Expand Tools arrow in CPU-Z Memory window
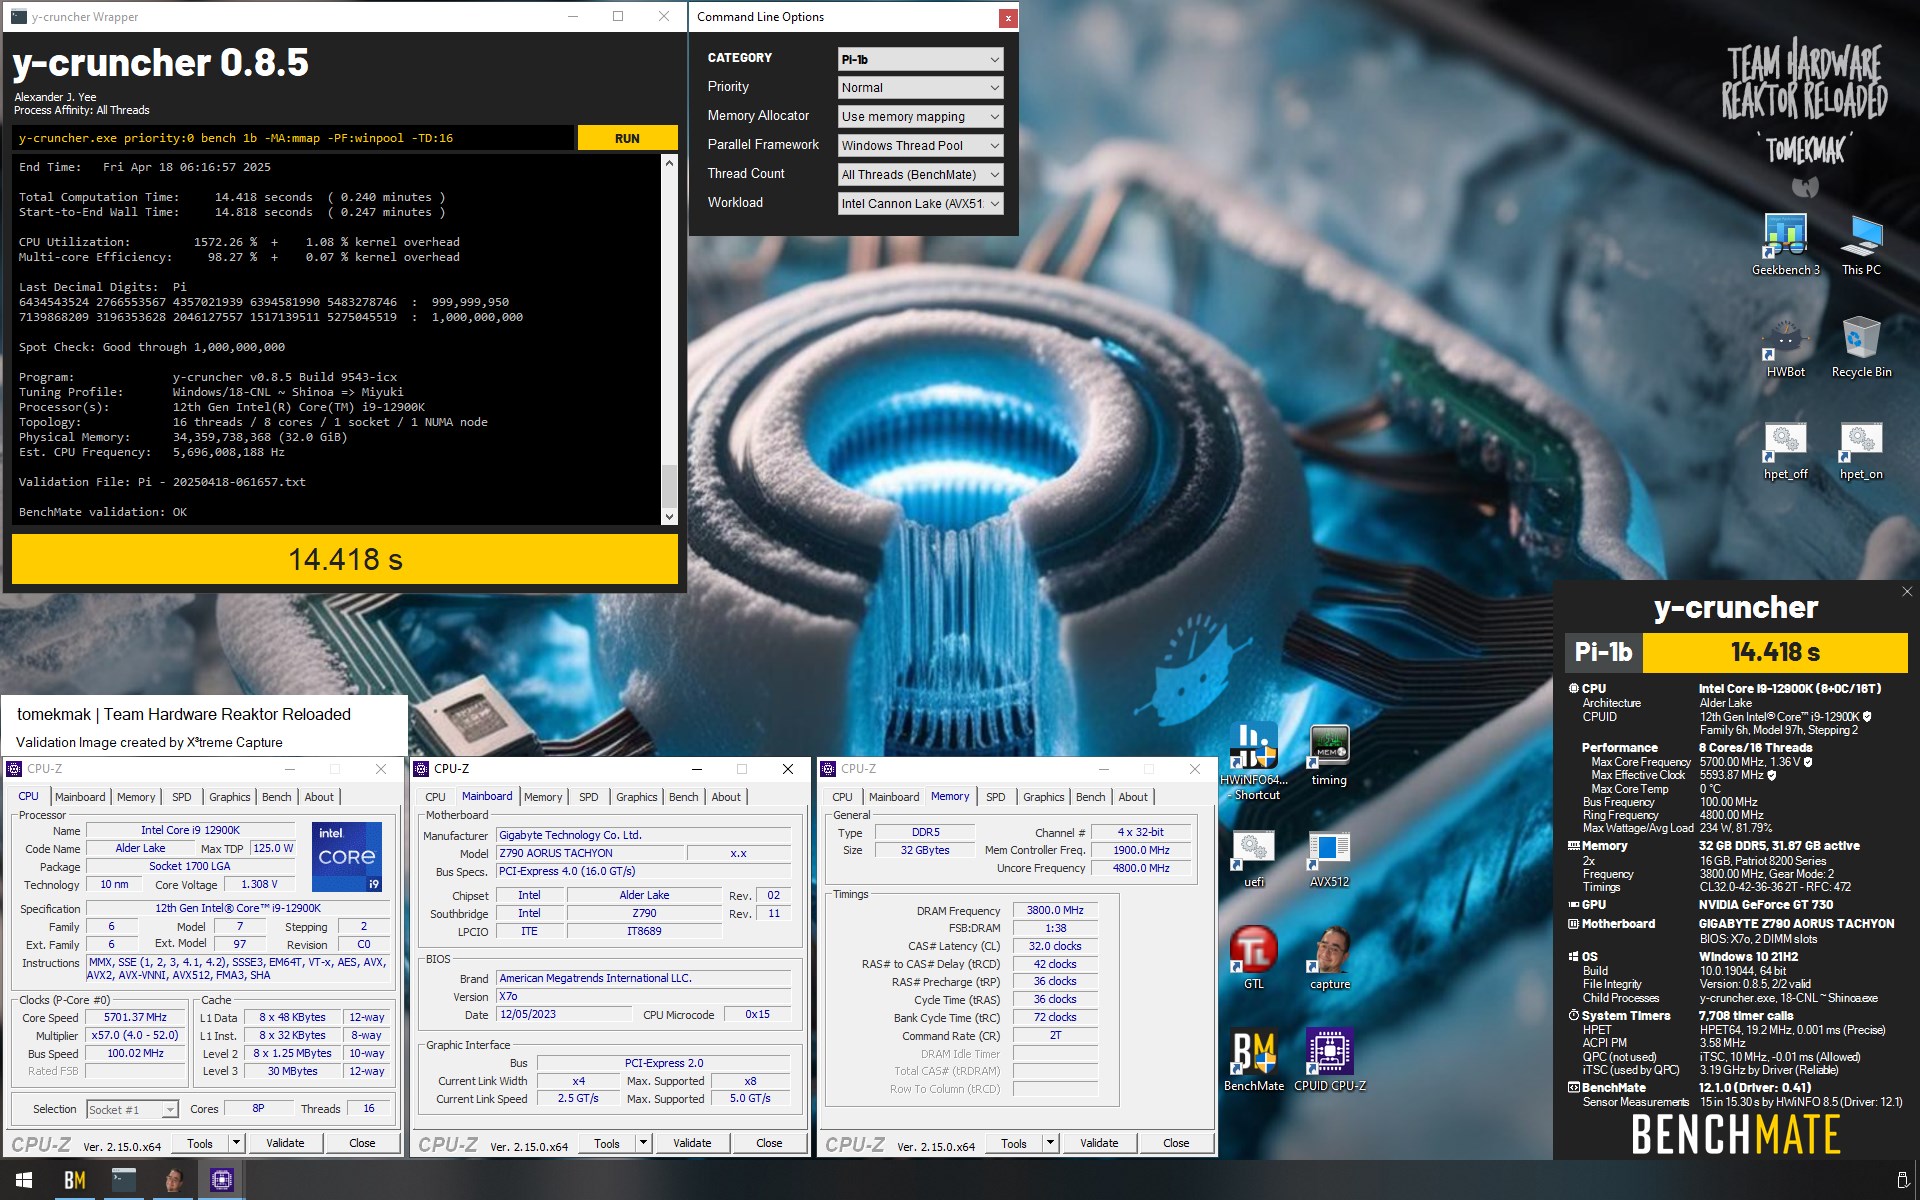The image size is (1920, 1200). (1051, 1143)
